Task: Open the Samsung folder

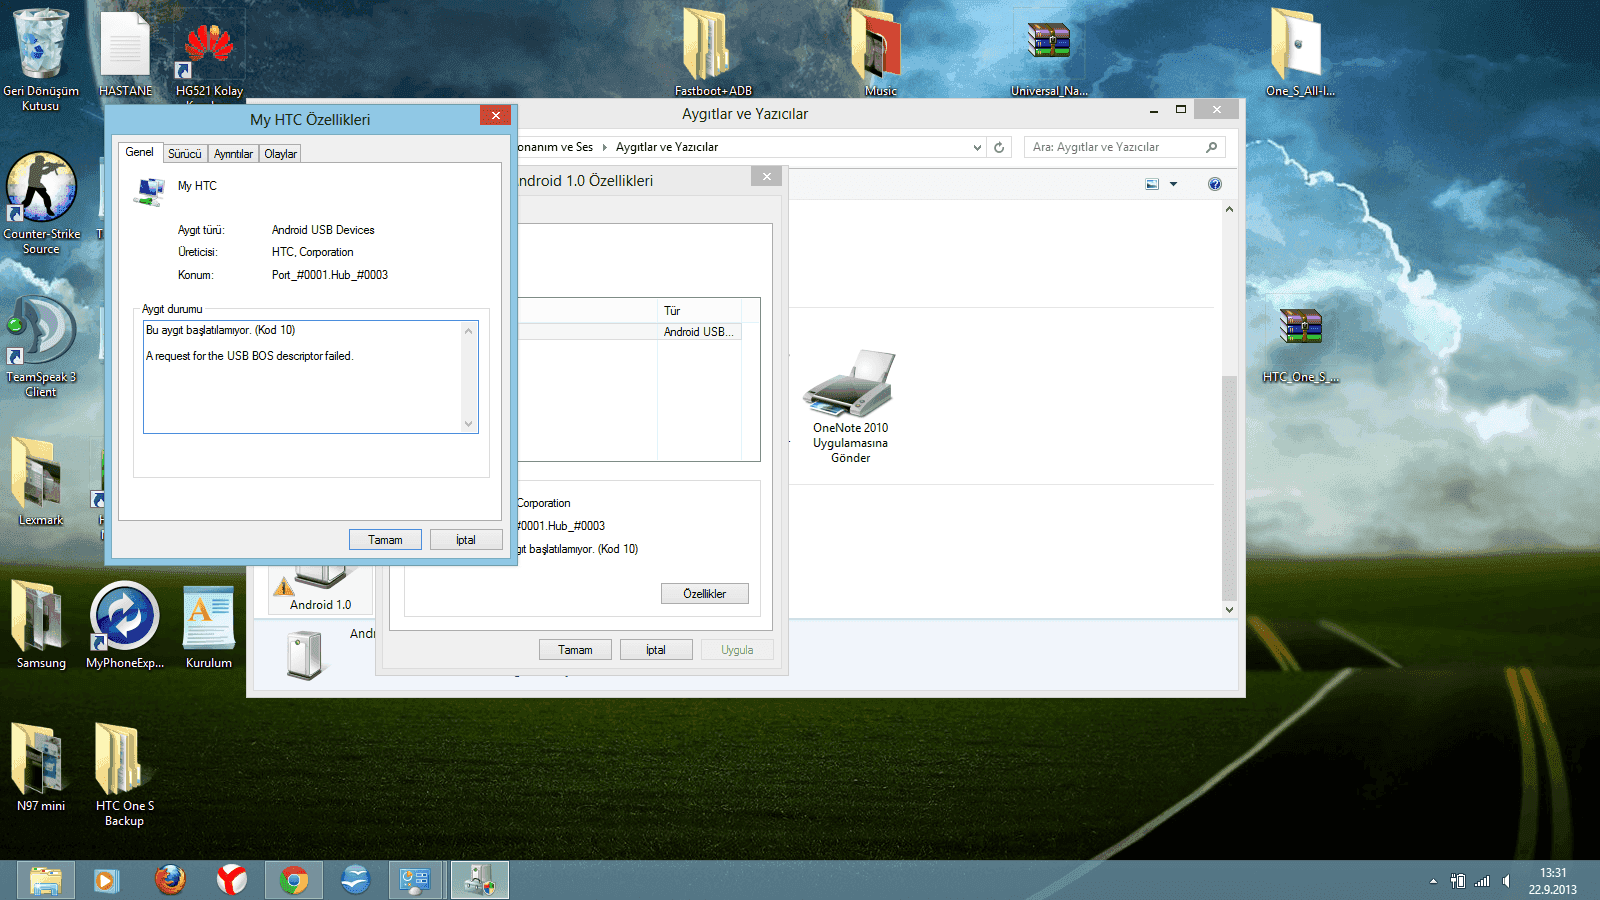Action: [41, 625]
